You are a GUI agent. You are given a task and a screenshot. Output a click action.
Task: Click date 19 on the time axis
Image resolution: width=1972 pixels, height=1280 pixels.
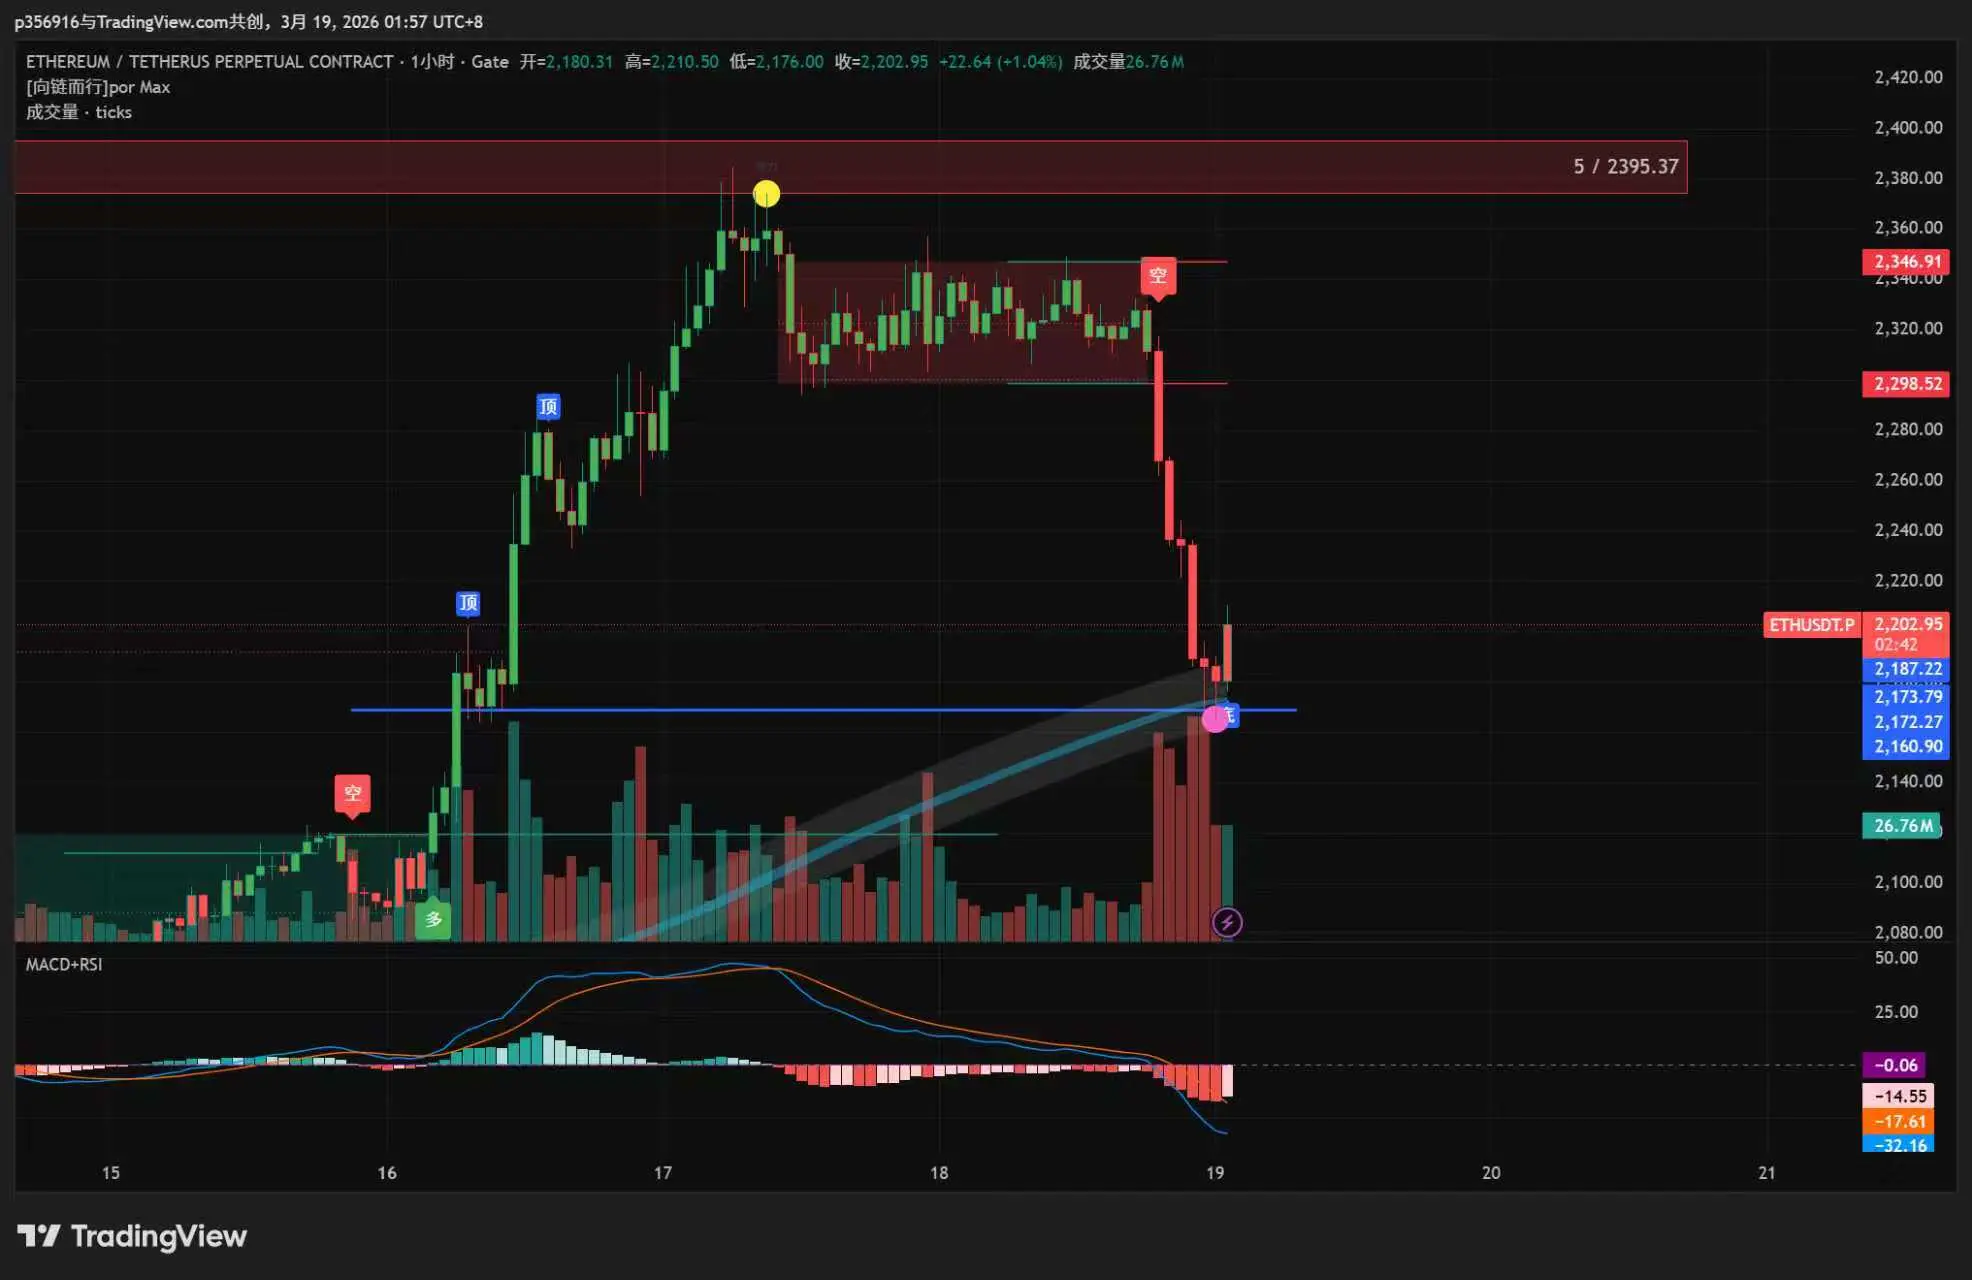pyautogui.click(x=1214, y=1173)
